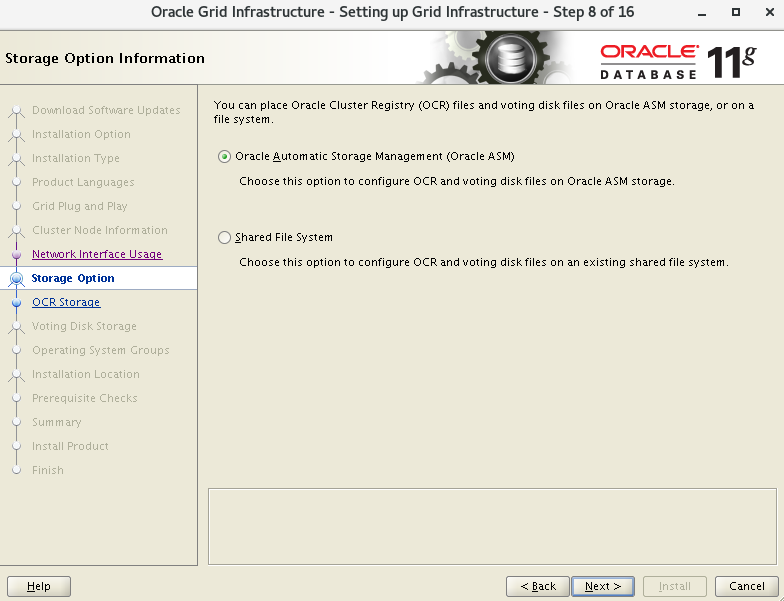Go to the Network Interface Usage step

click(x=97, y=254)
